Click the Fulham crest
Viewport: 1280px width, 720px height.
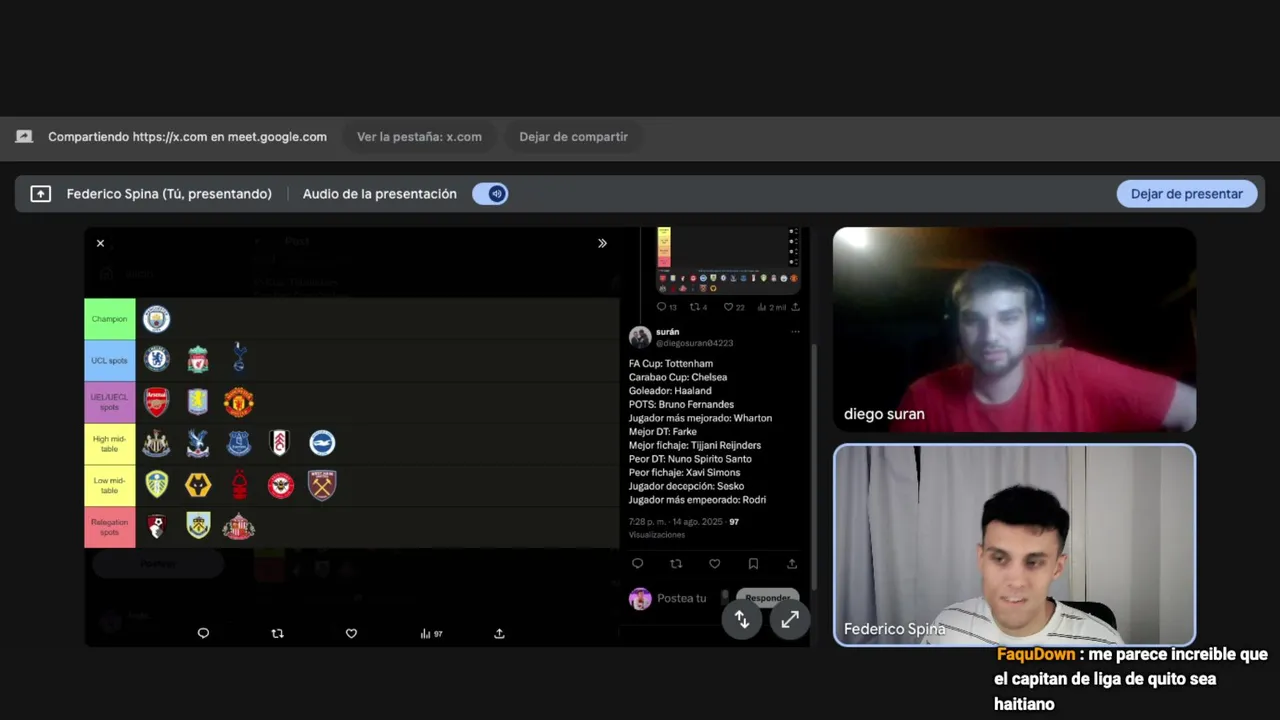[x=279, y=443]
